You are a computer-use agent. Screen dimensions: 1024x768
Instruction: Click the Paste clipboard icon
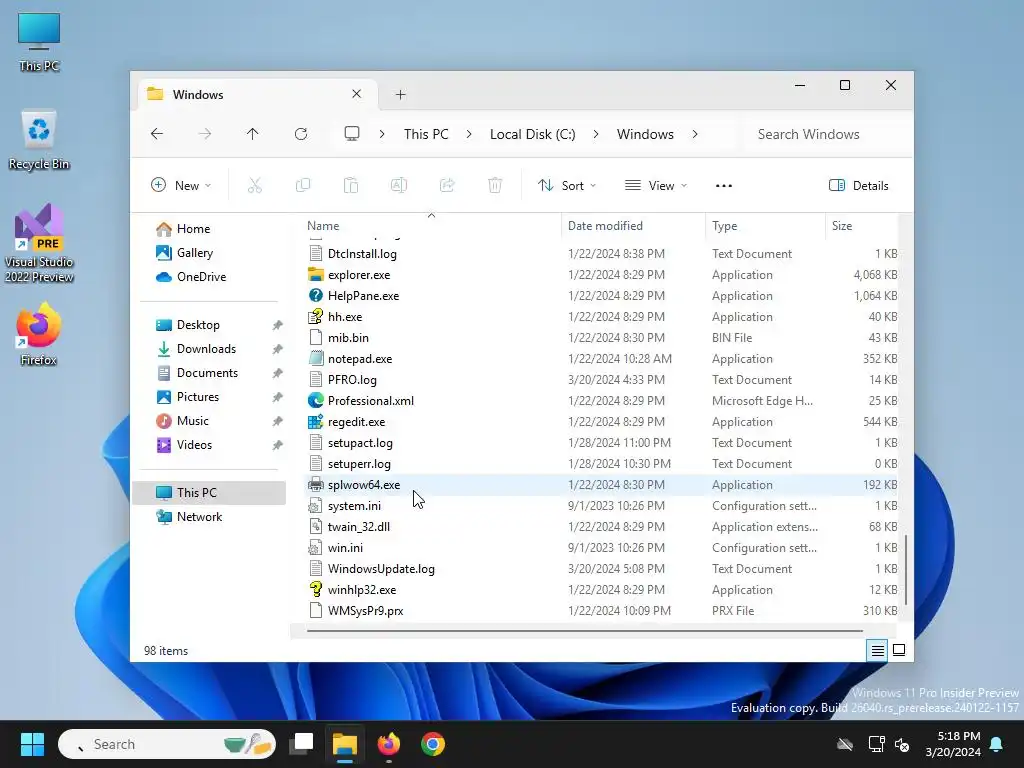point(351,185)
